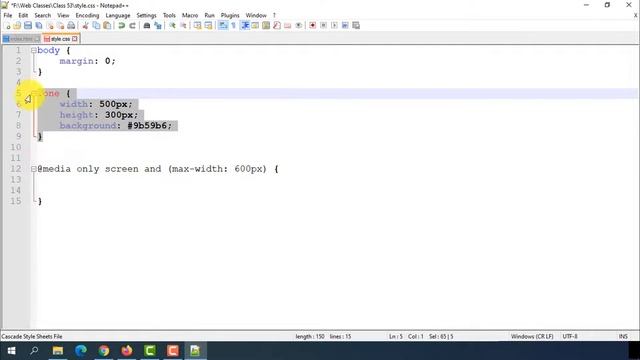Open the Run menu
Screen dimensions: 640x360
click(209, 16)
